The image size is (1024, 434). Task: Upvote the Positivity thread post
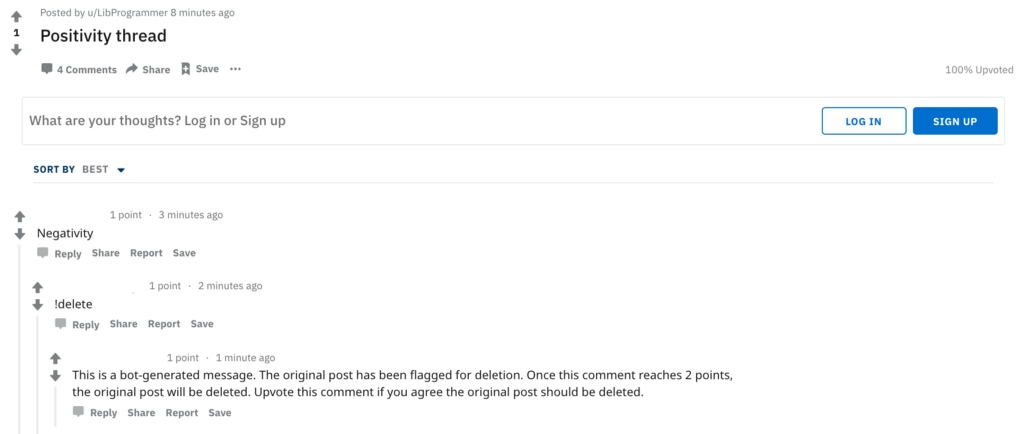point(16,17)
